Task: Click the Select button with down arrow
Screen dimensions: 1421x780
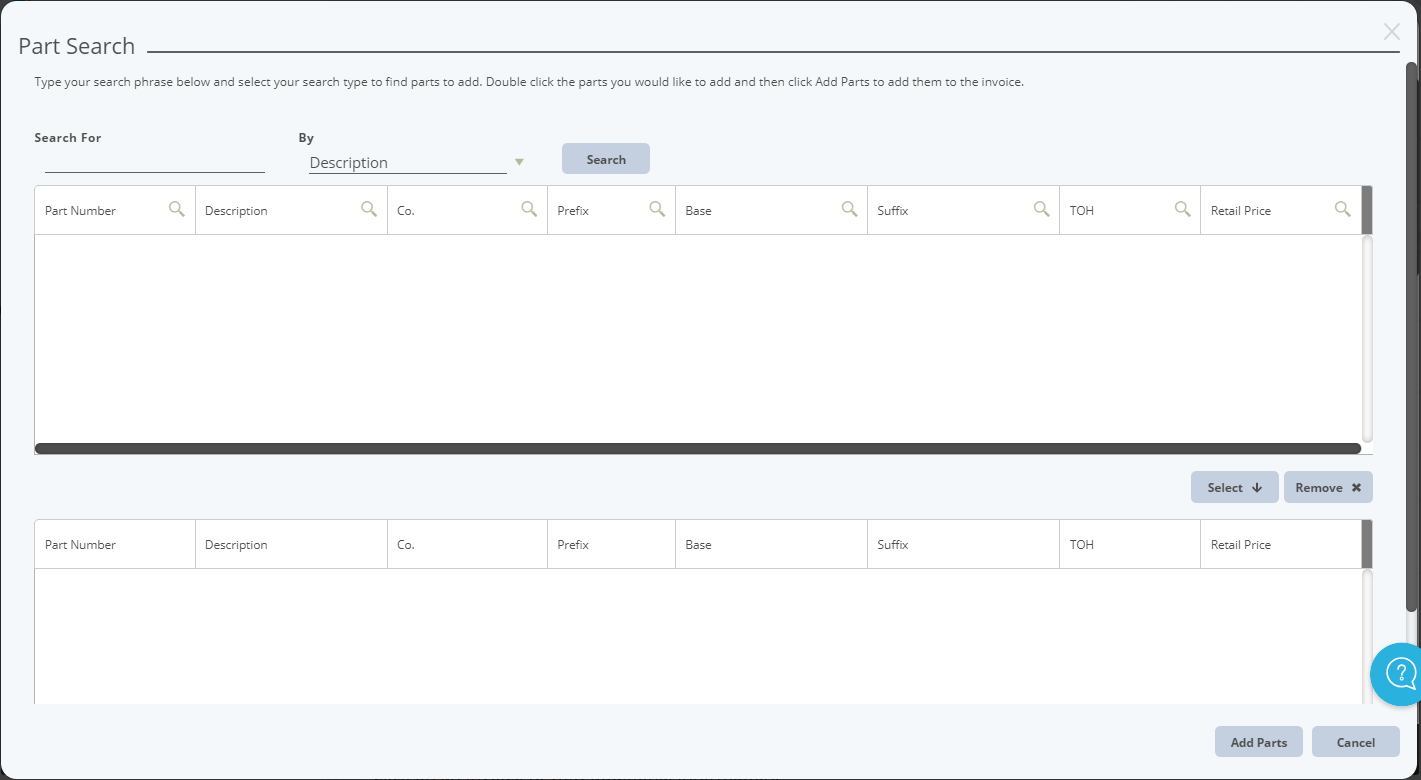Action: click(x=1234, y=487)
